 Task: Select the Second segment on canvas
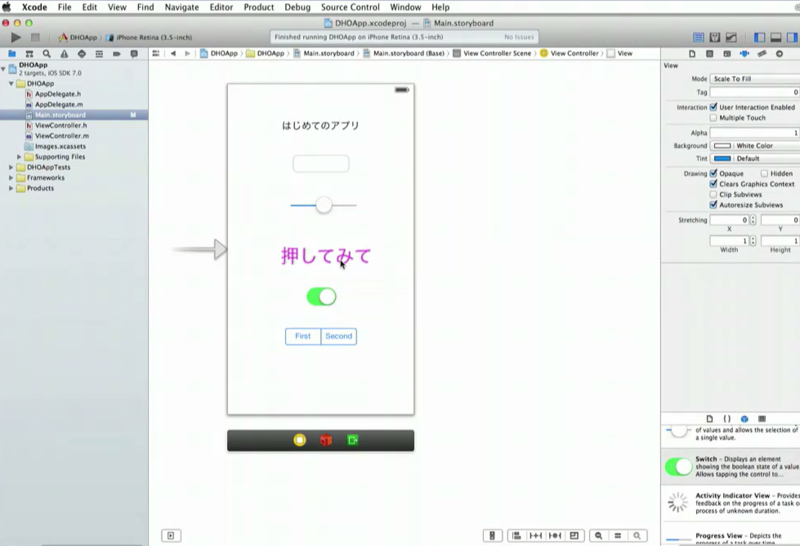pos(339,336)
